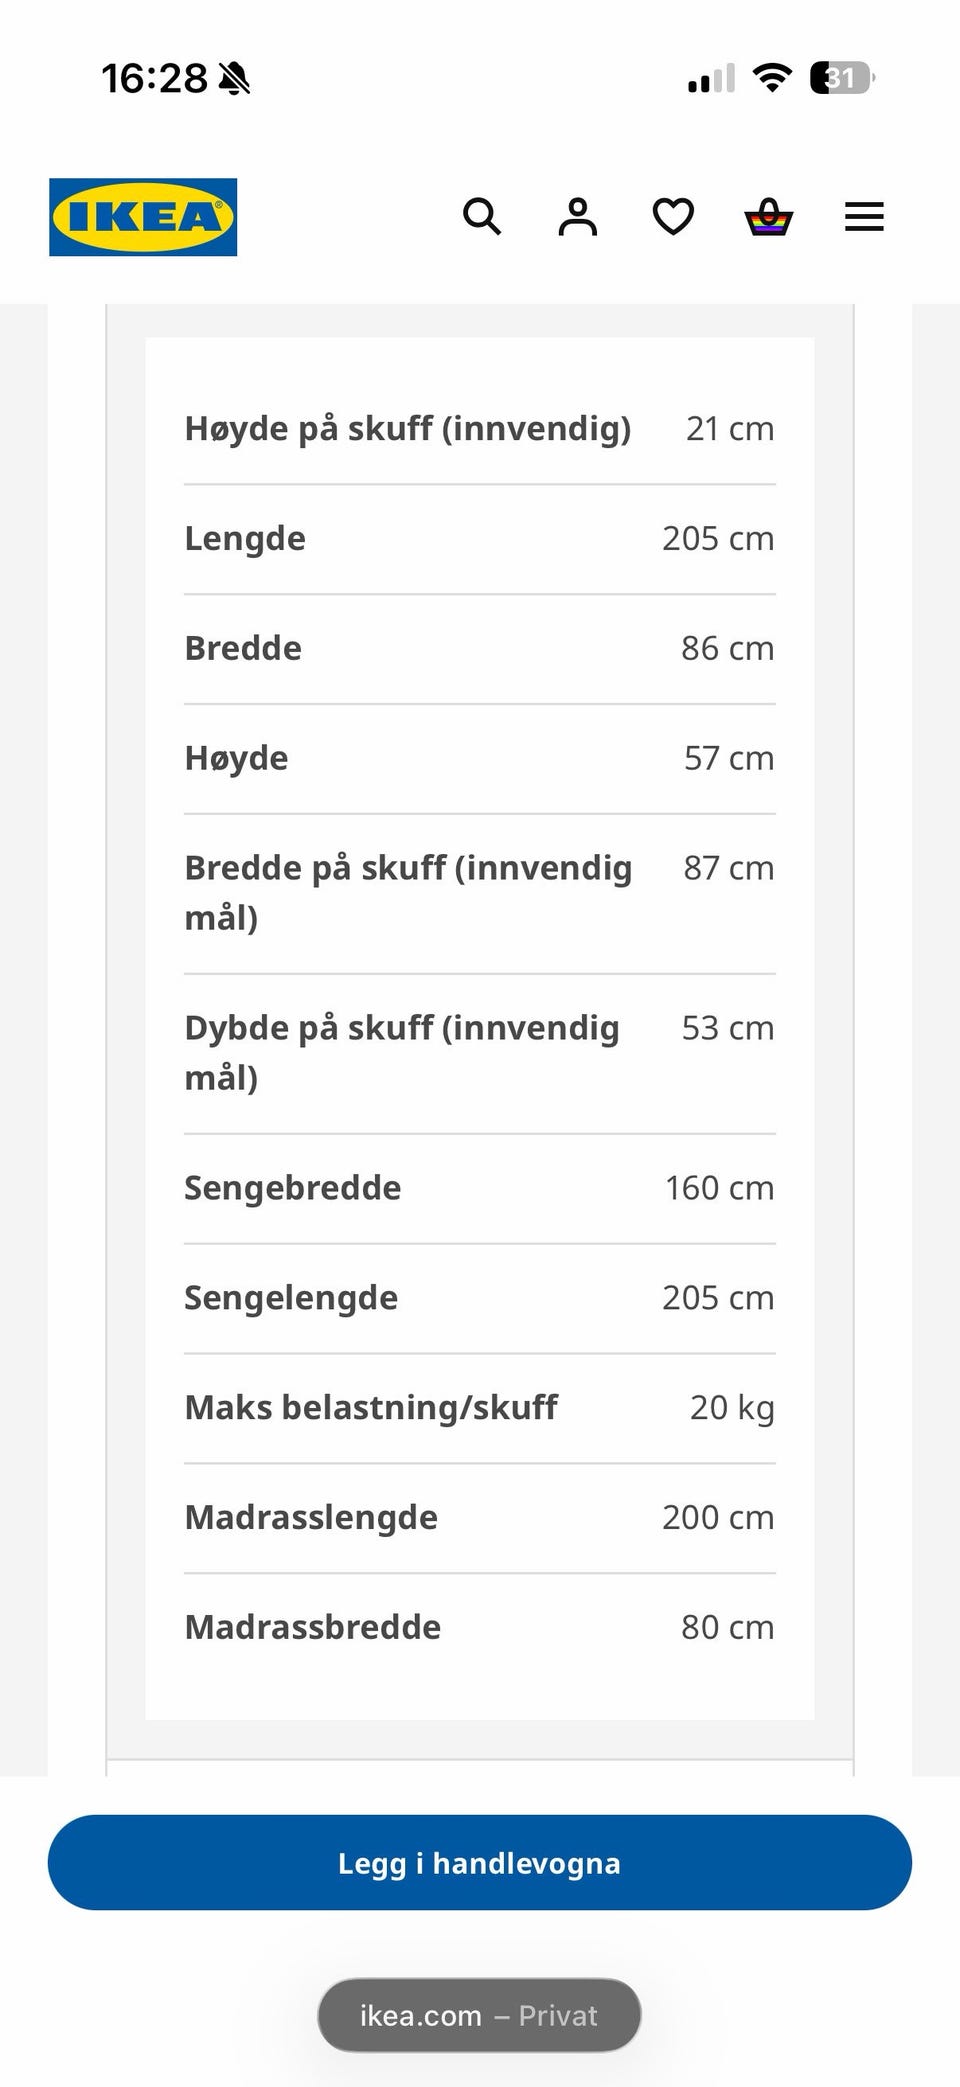Open the shopping basket icon
The image size is (960, 2087).
(769, 216)
